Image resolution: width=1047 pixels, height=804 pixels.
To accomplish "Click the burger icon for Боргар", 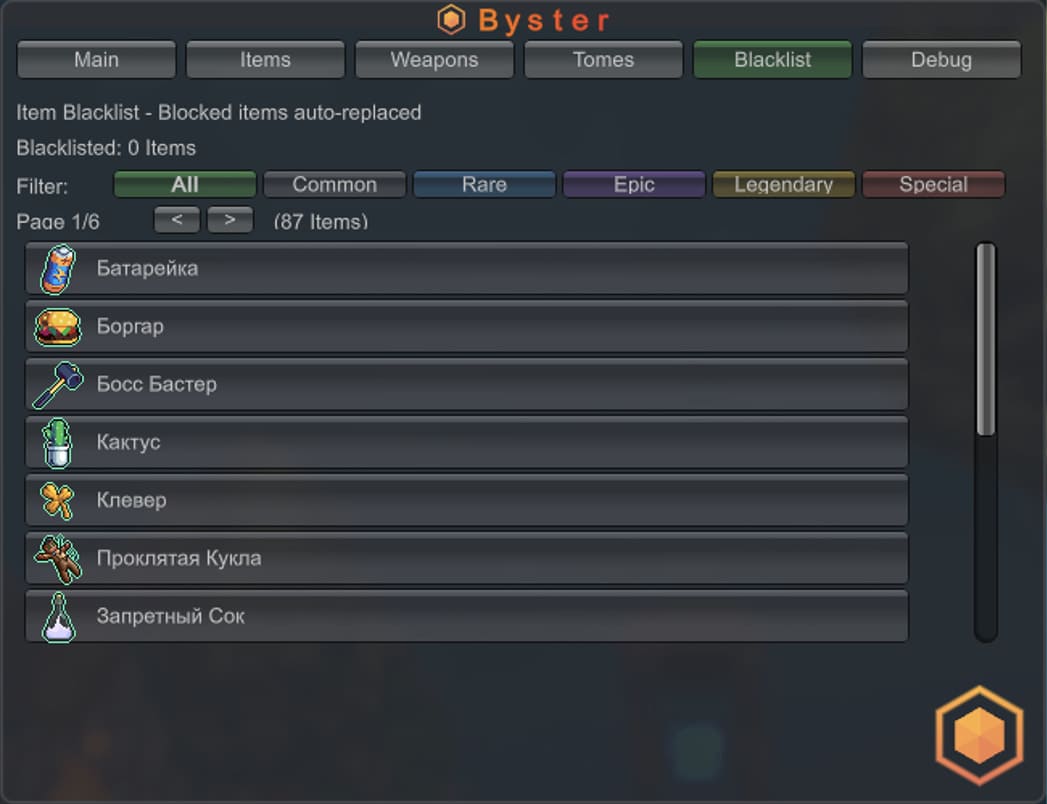I will 58,327.
